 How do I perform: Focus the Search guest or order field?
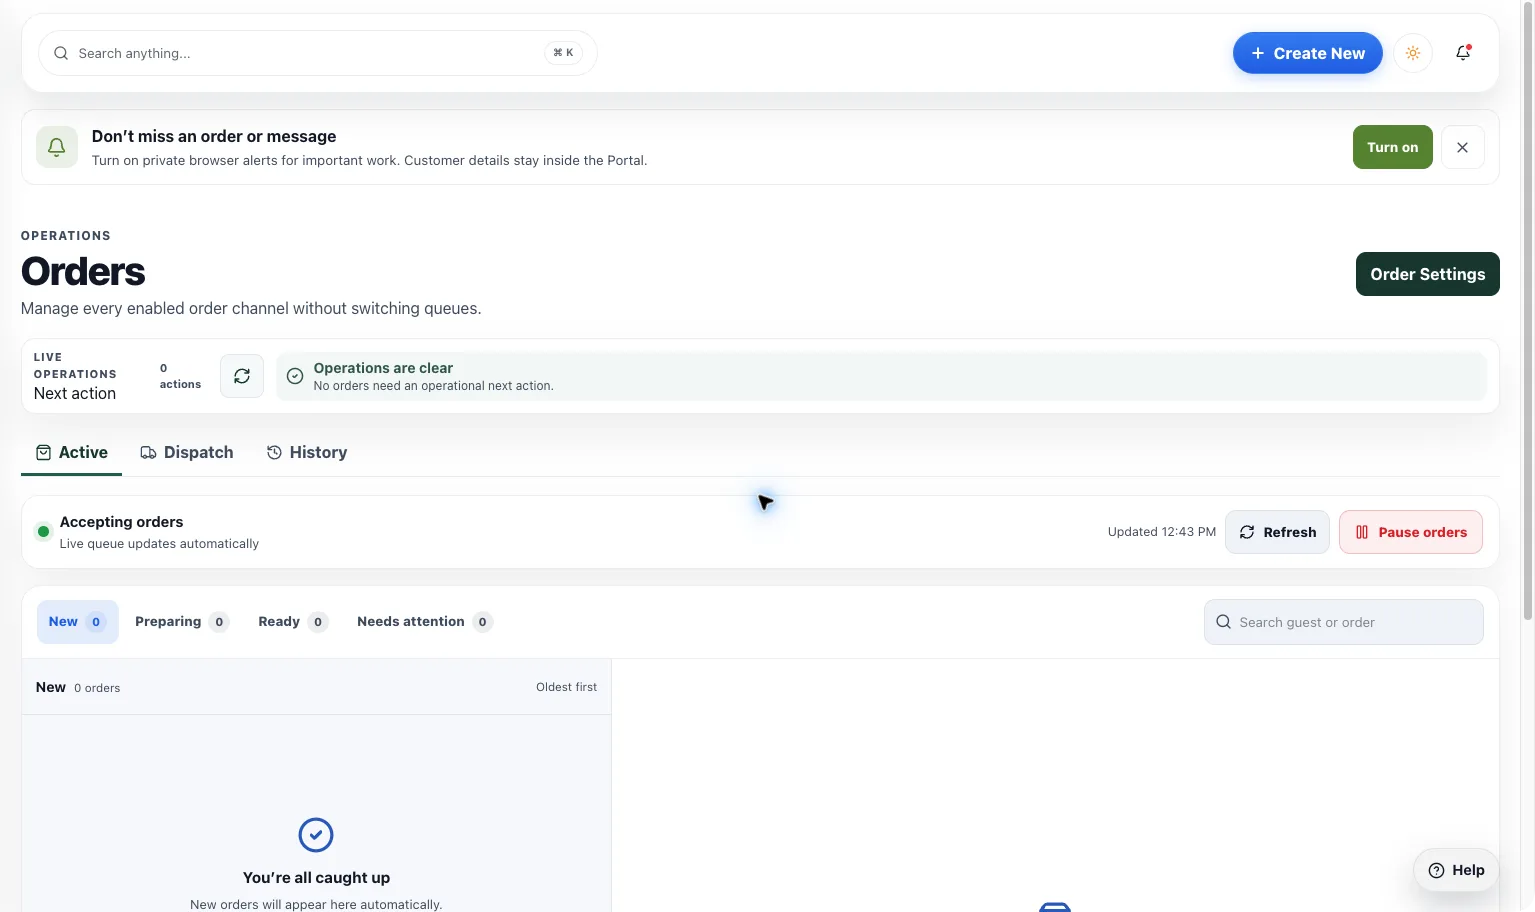click(1343, 622)
